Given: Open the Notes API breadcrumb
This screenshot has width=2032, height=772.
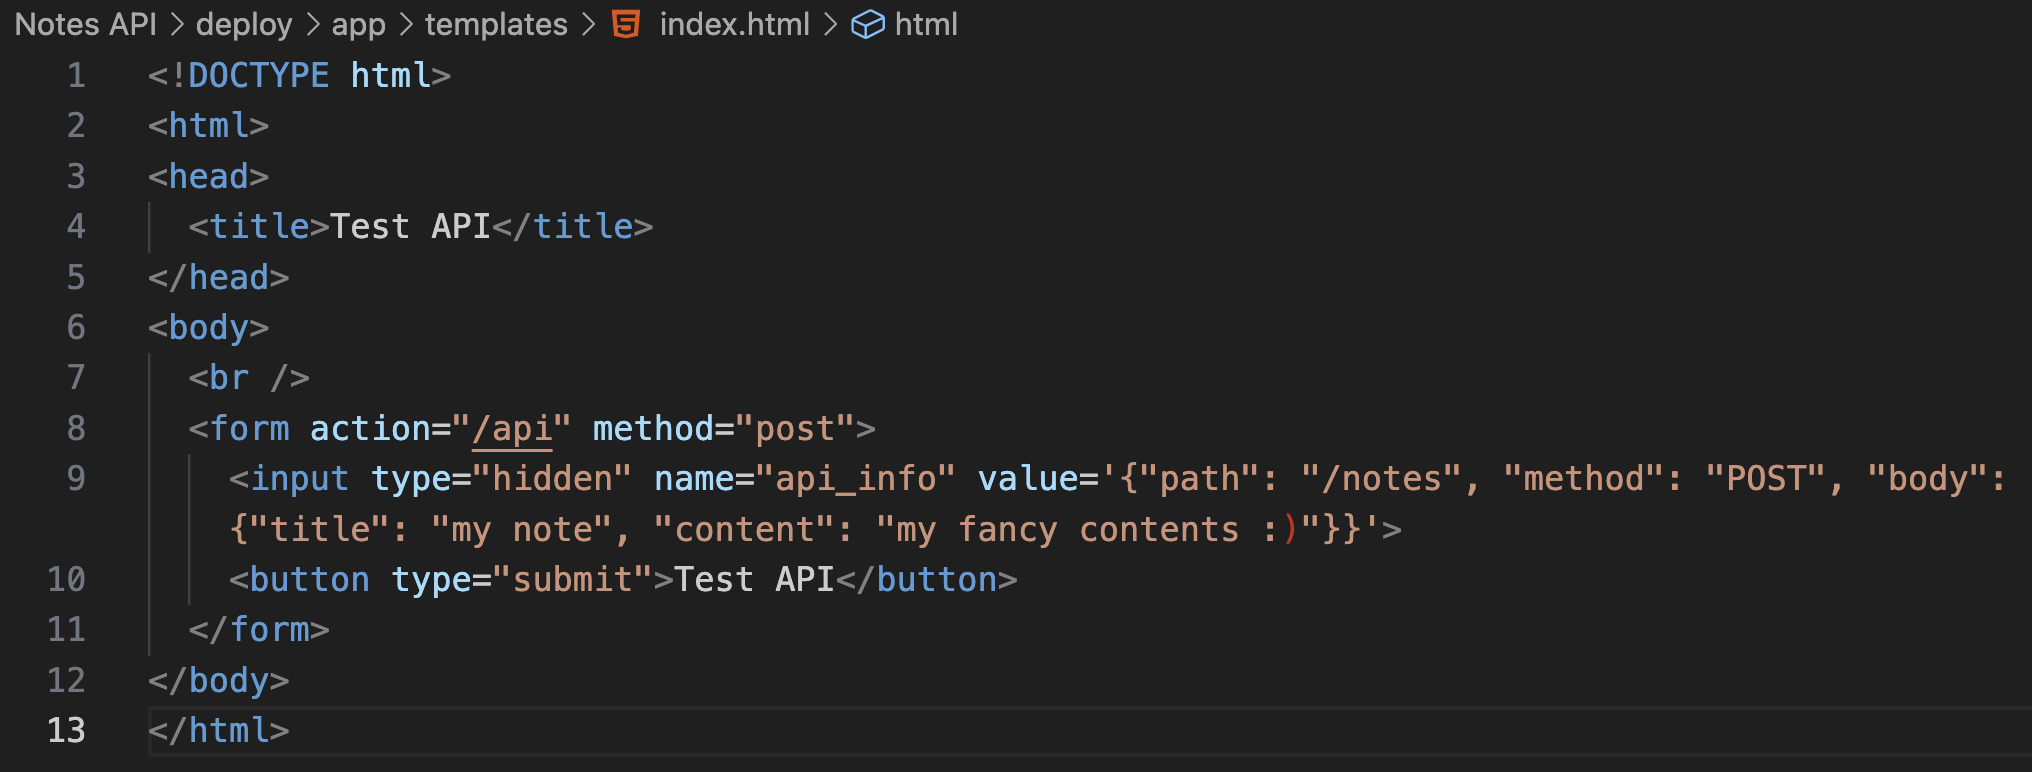Looking at the screenshot, I should 86,24.
